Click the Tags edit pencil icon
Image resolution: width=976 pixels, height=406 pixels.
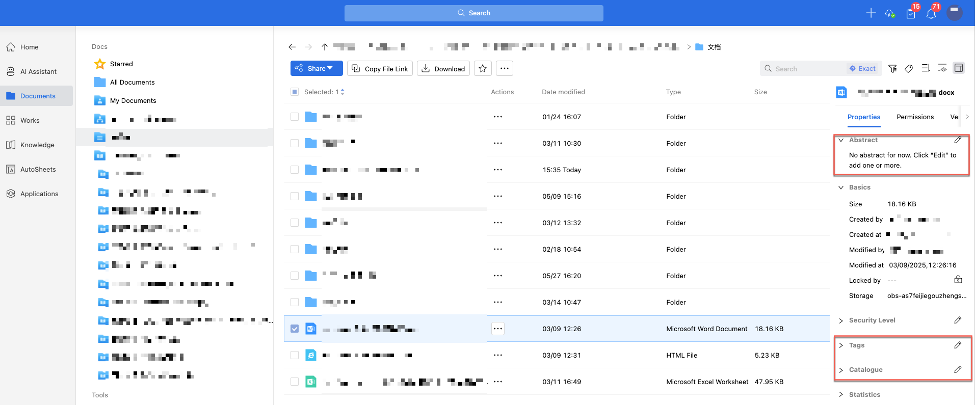coord(958,345)
